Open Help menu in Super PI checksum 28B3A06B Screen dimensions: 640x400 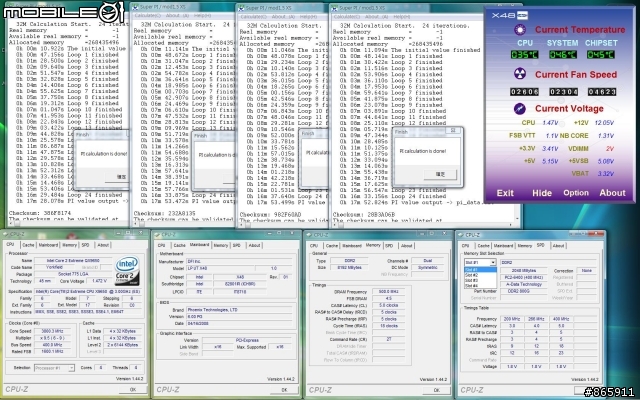click(x=402, y=17)
